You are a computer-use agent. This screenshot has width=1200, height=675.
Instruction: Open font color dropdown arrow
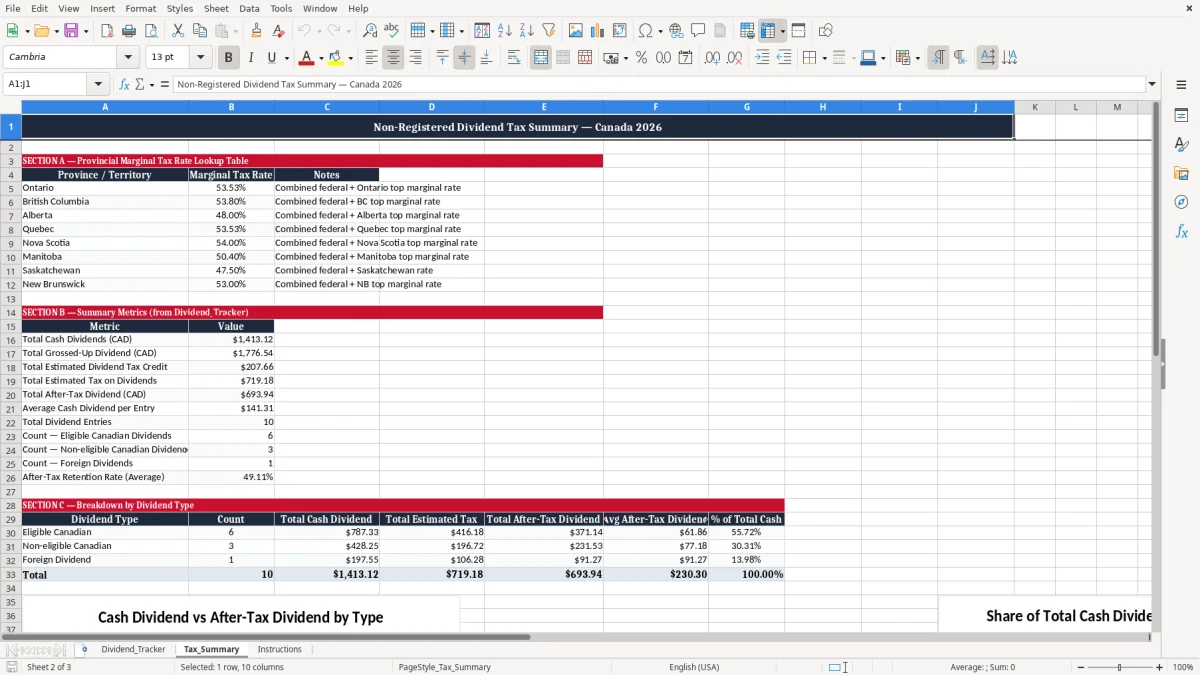(x=321, y=58)
